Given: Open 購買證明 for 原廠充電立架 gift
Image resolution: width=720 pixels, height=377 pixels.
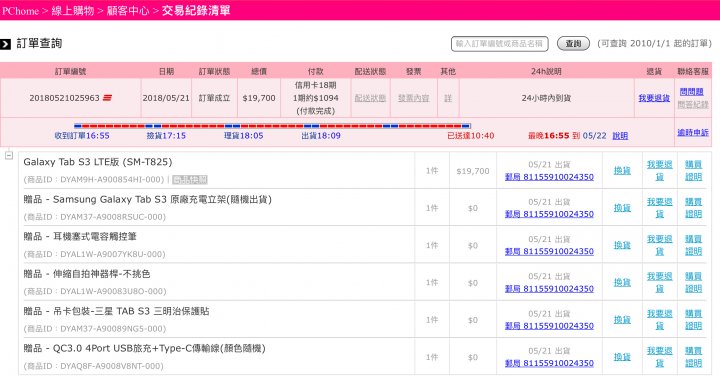Looking at the screenshot, I should 693,208.
